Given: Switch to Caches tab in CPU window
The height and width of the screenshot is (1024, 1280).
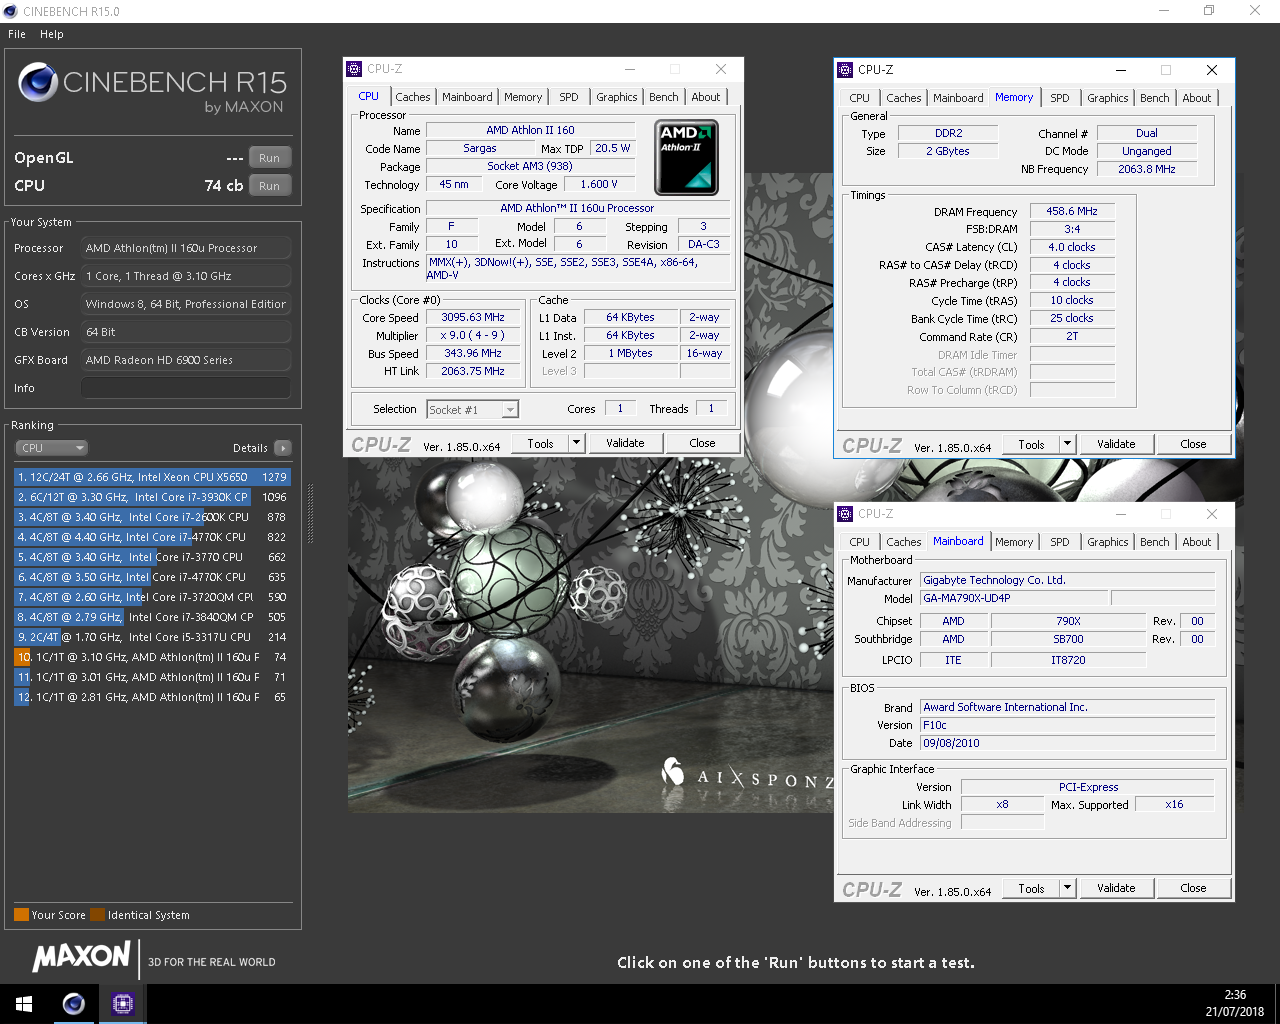Looking at the screenshot, I should [413, 97].
